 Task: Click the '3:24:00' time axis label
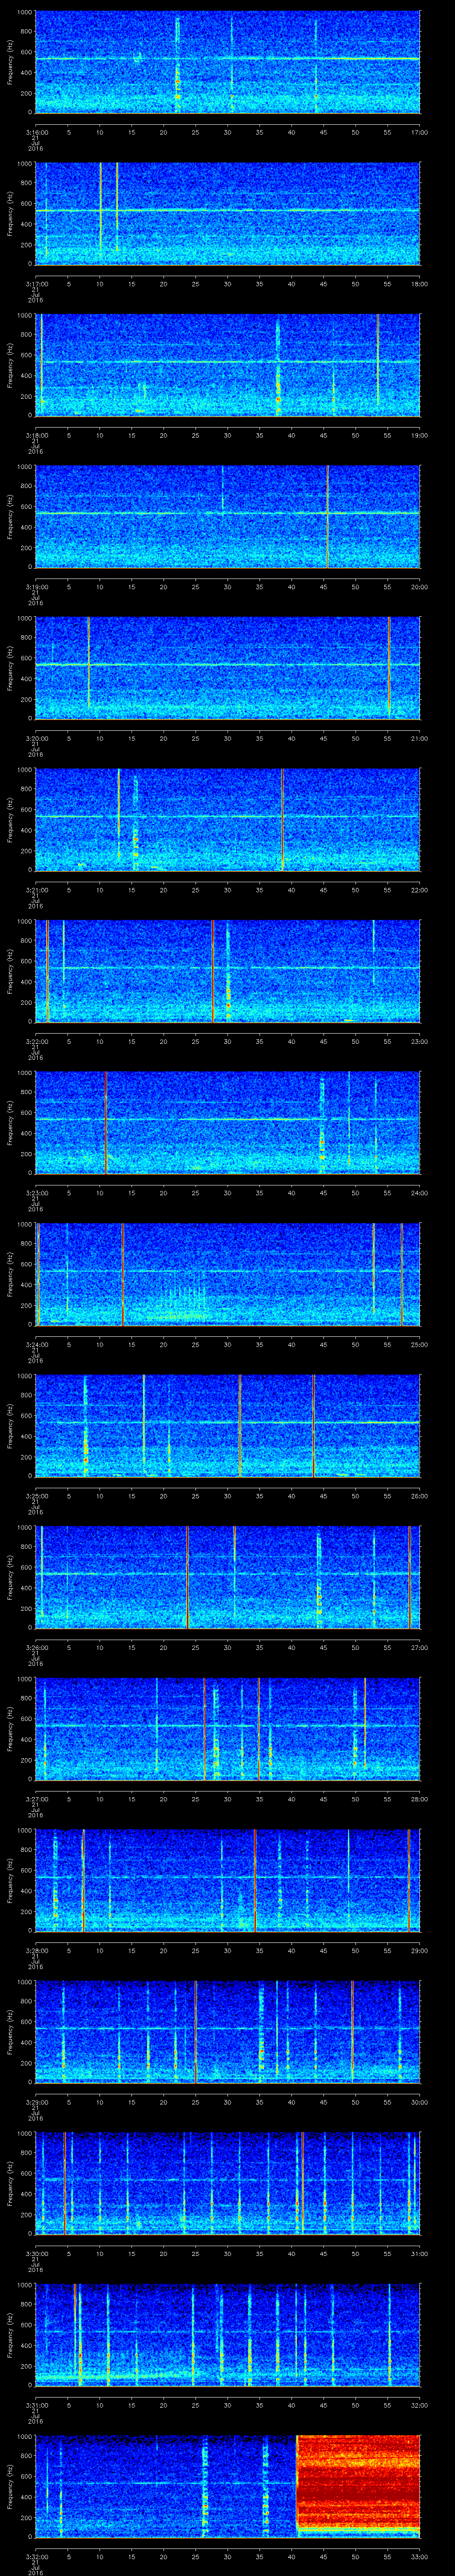(36, 1344)
